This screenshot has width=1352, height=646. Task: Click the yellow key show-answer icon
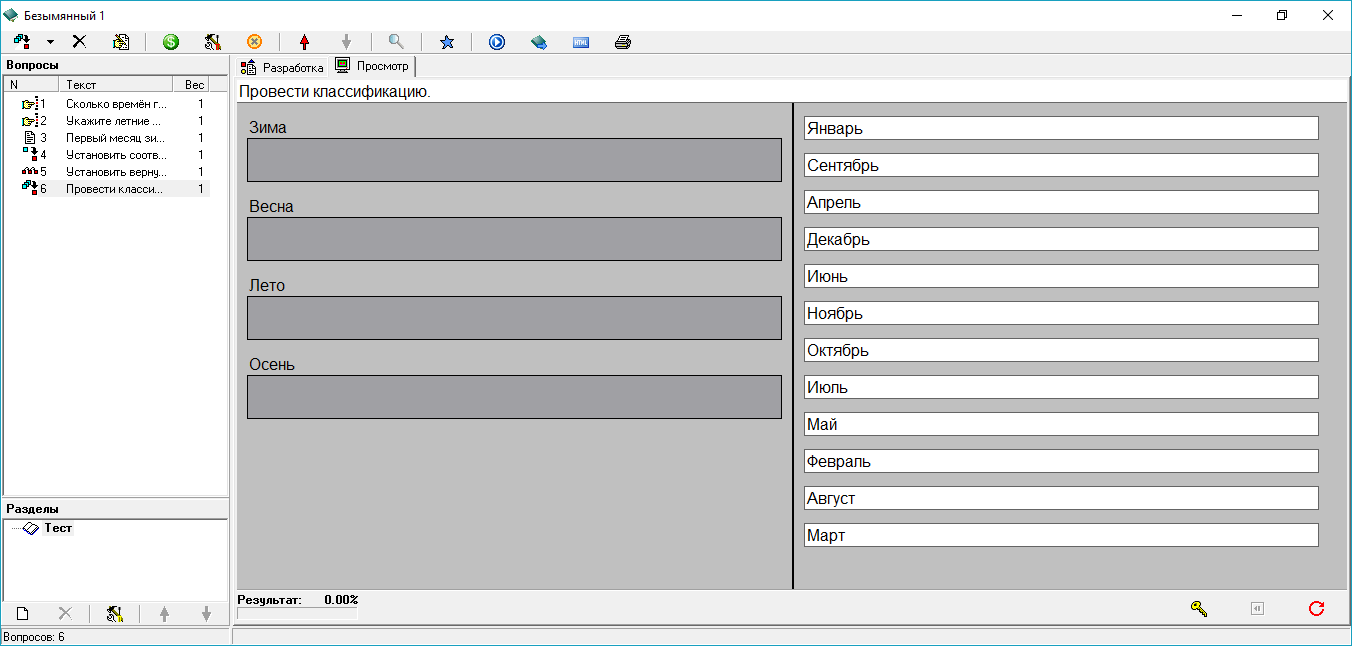click(1199, 608)
